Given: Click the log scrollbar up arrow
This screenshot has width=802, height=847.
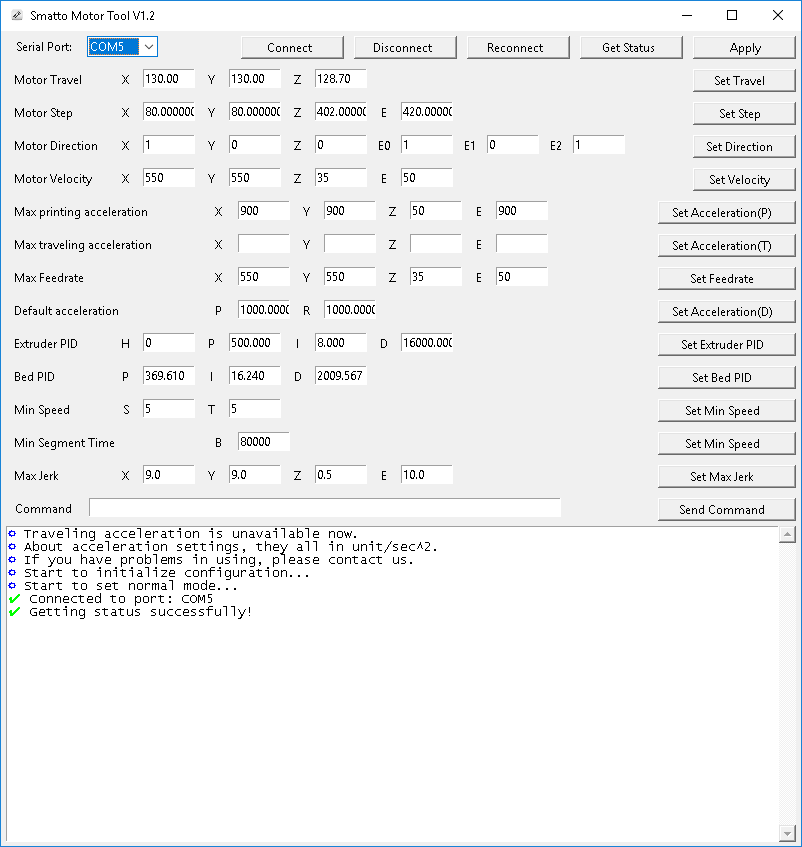Looking at the screenshot, I should [x=787, y=535].
